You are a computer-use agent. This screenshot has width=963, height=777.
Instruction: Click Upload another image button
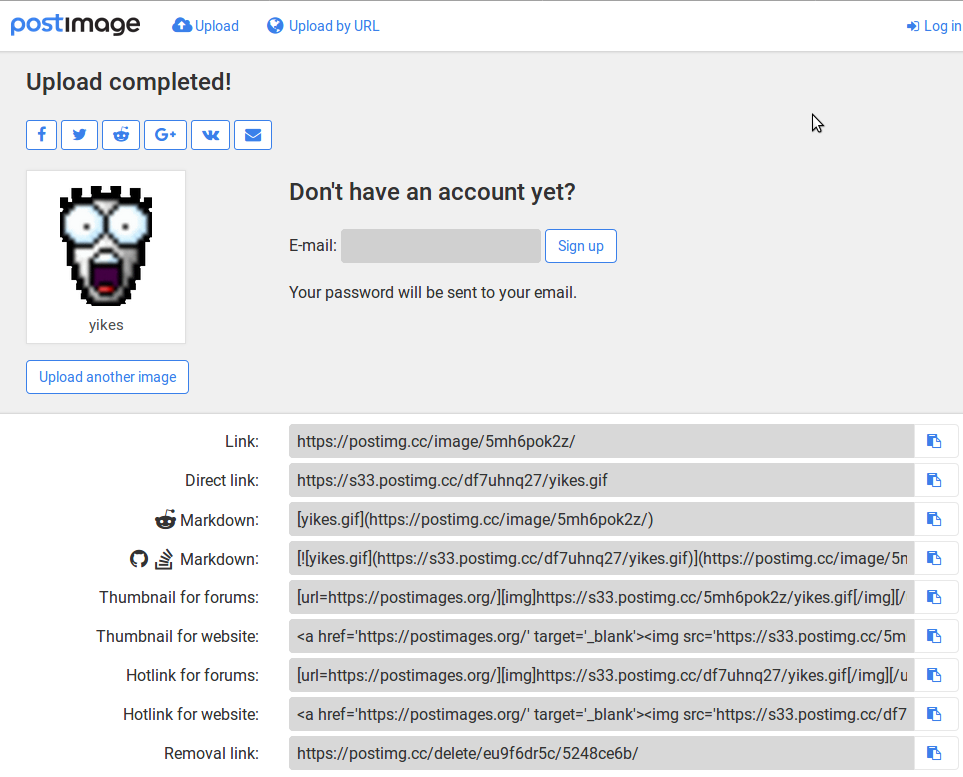[x=107, y=377]
